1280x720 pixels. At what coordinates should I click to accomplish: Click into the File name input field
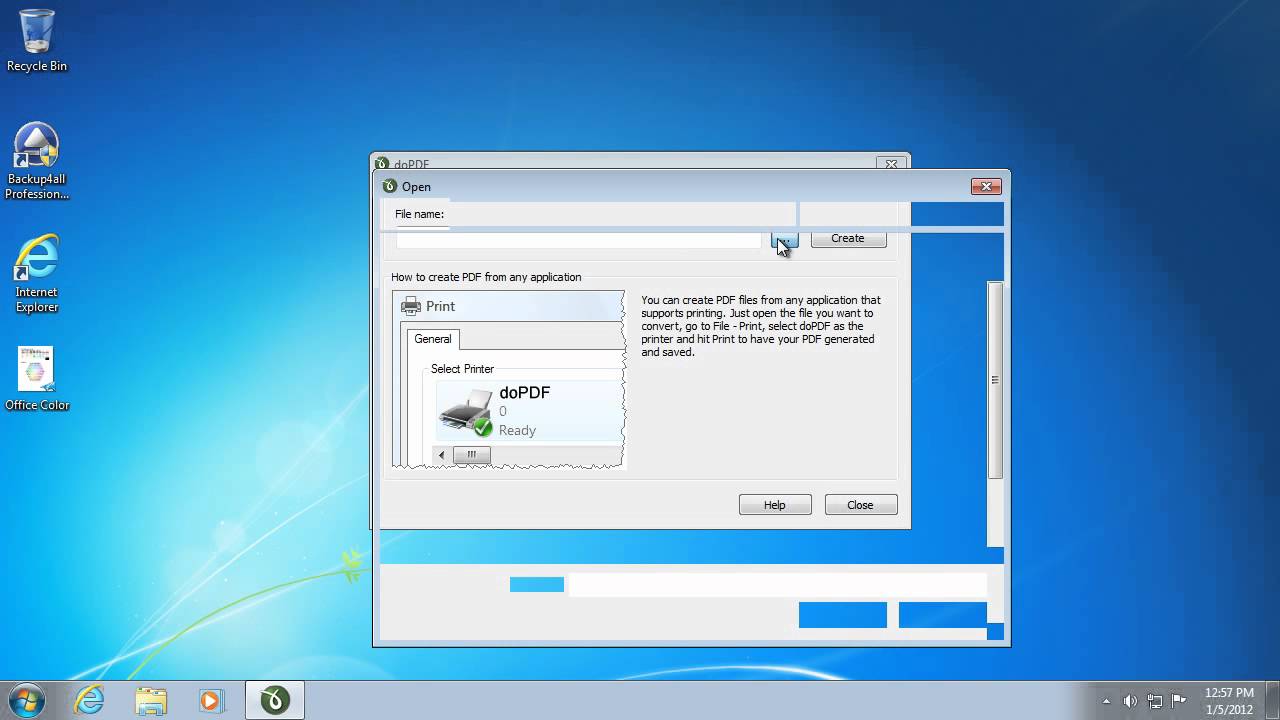pos(579,240)
